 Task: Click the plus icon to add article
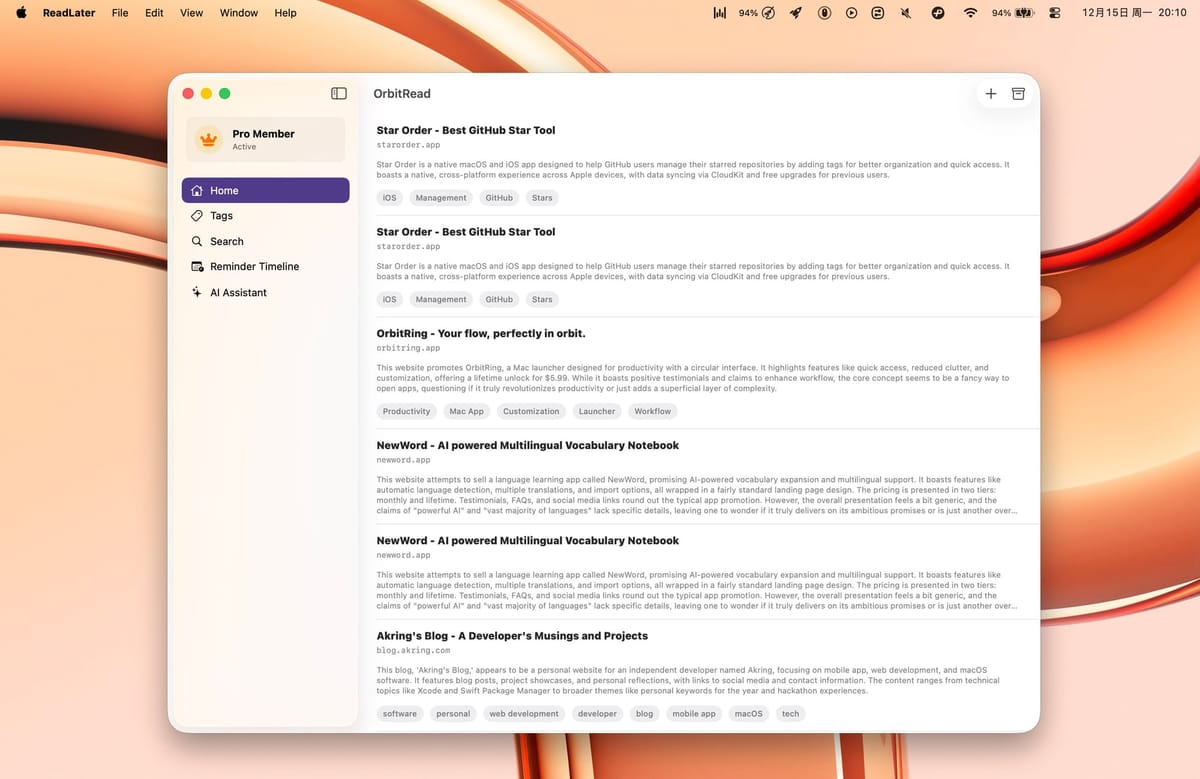click(x=991, y=93)
